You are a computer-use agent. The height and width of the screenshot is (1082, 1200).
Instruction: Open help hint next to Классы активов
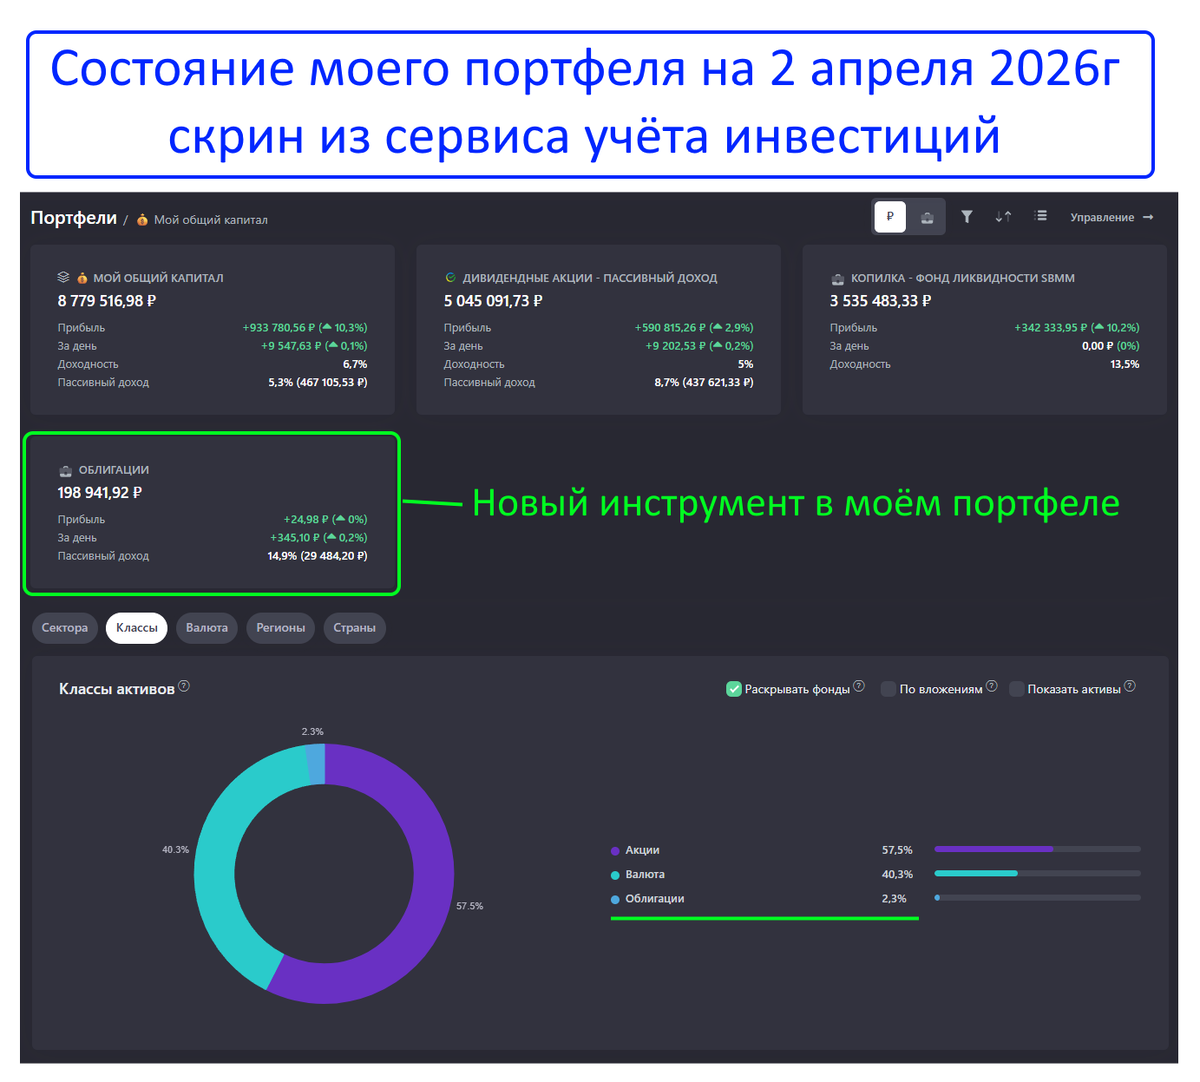coord(184,686)
